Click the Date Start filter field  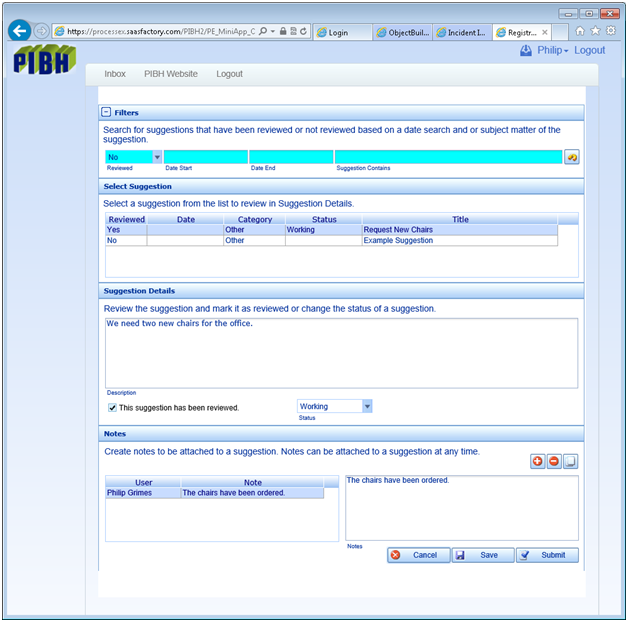tap(206, 157)
